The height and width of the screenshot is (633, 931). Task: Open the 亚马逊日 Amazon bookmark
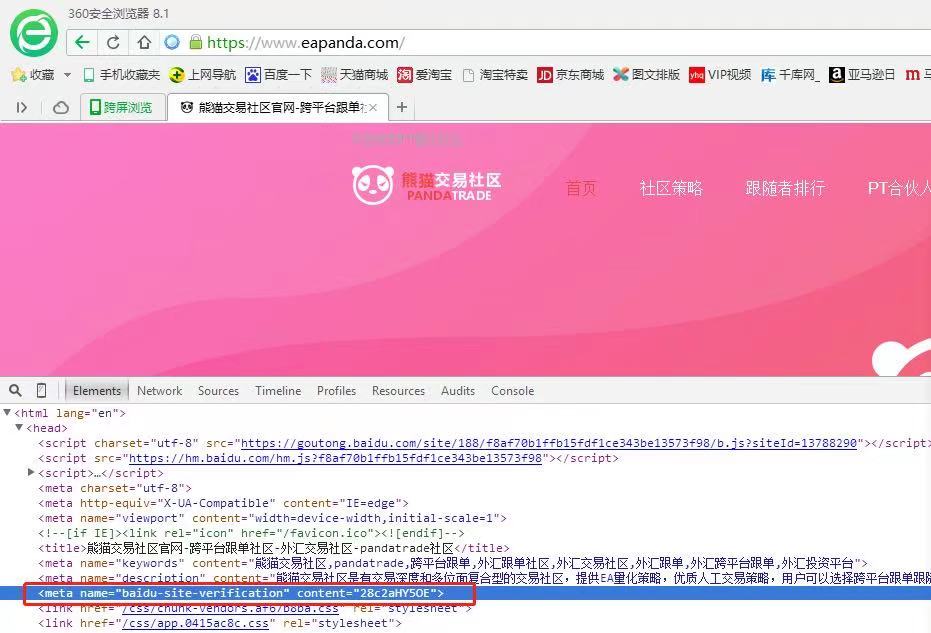point(862,75)
